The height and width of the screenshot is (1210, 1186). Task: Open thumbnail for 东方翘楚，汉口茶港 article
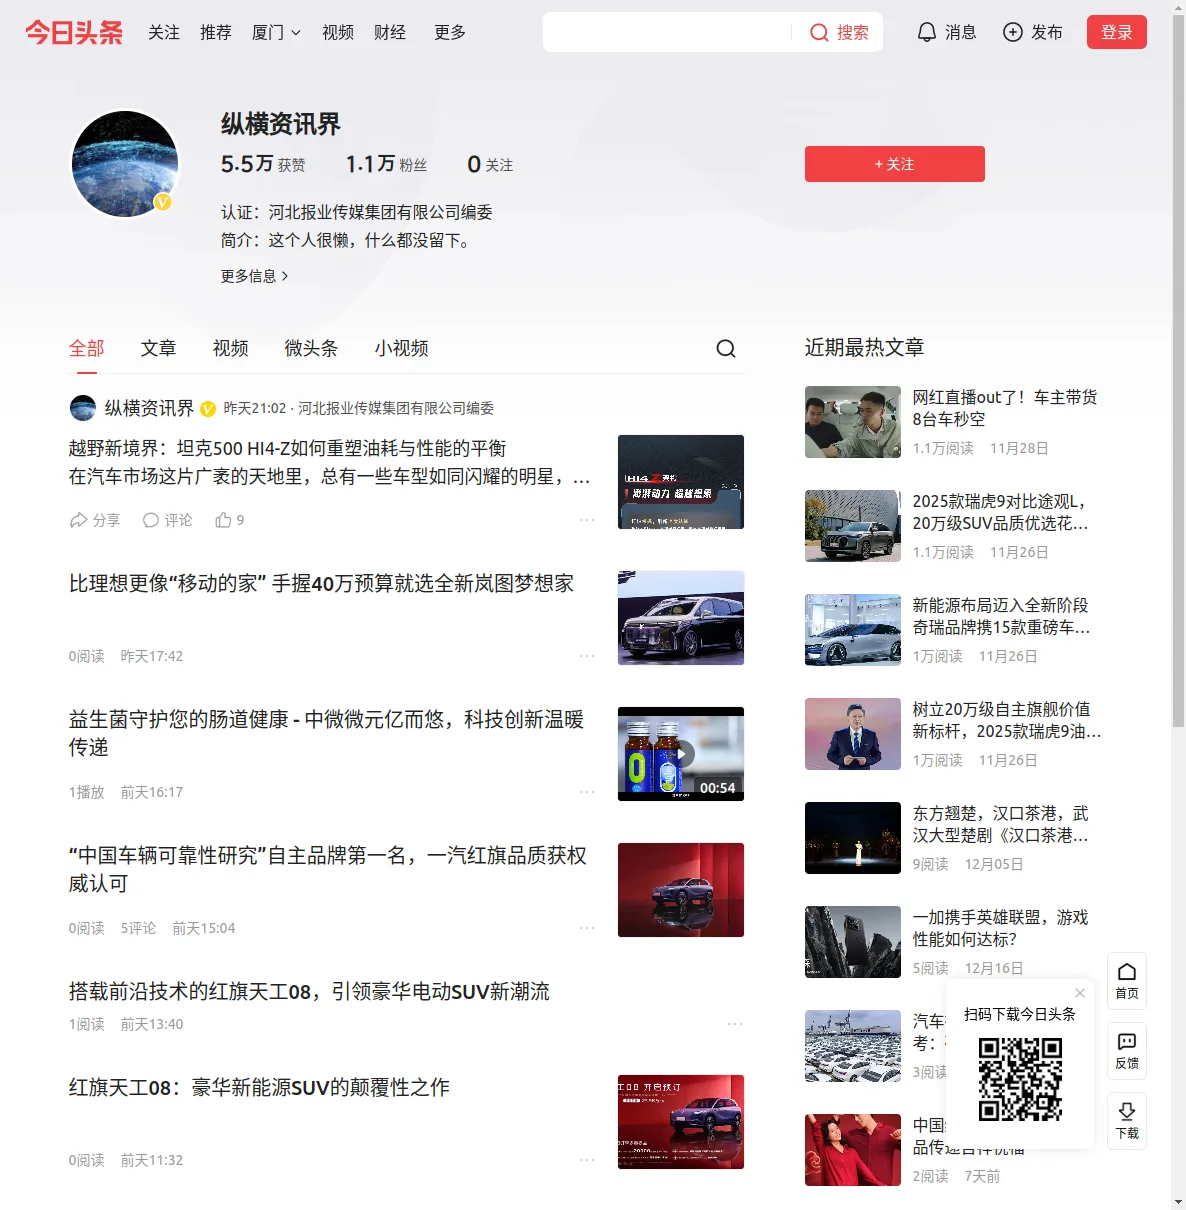pos(853,838)
